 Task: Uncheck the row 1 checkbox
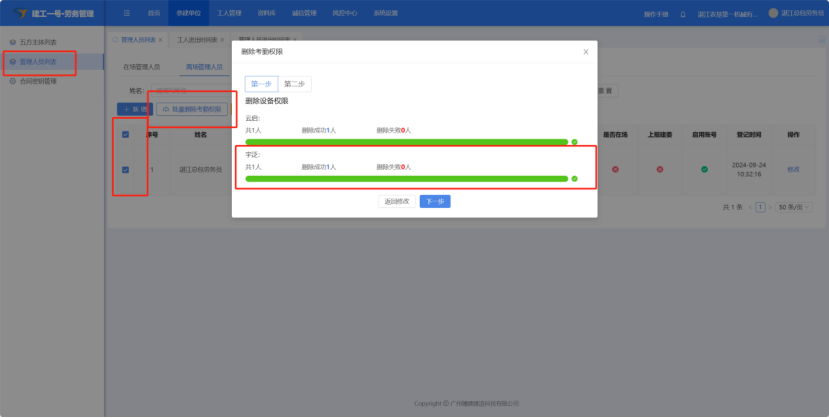coord(125,170)
